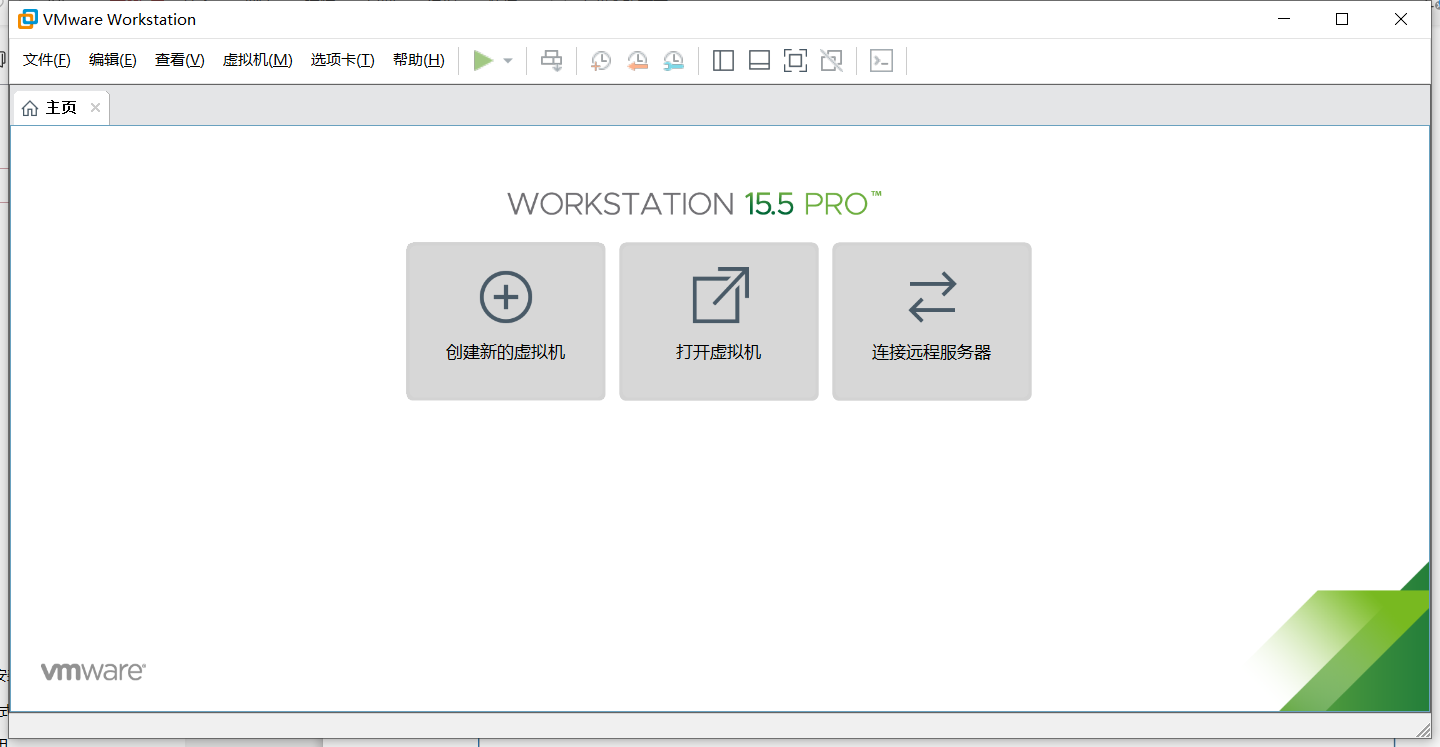Viewport: 1440px width, 747px height.
Task: Click the 打开虚拟机 tile
Action: pos(718,321)
